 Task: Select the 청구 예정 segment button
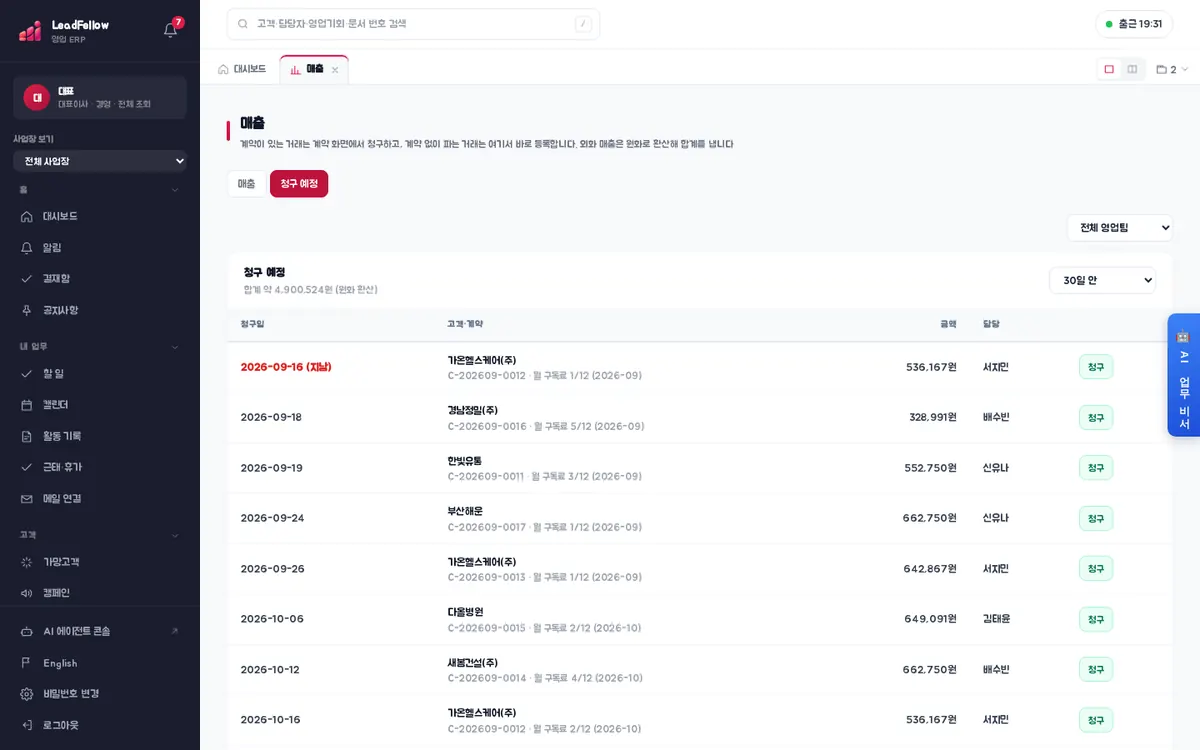299,184
